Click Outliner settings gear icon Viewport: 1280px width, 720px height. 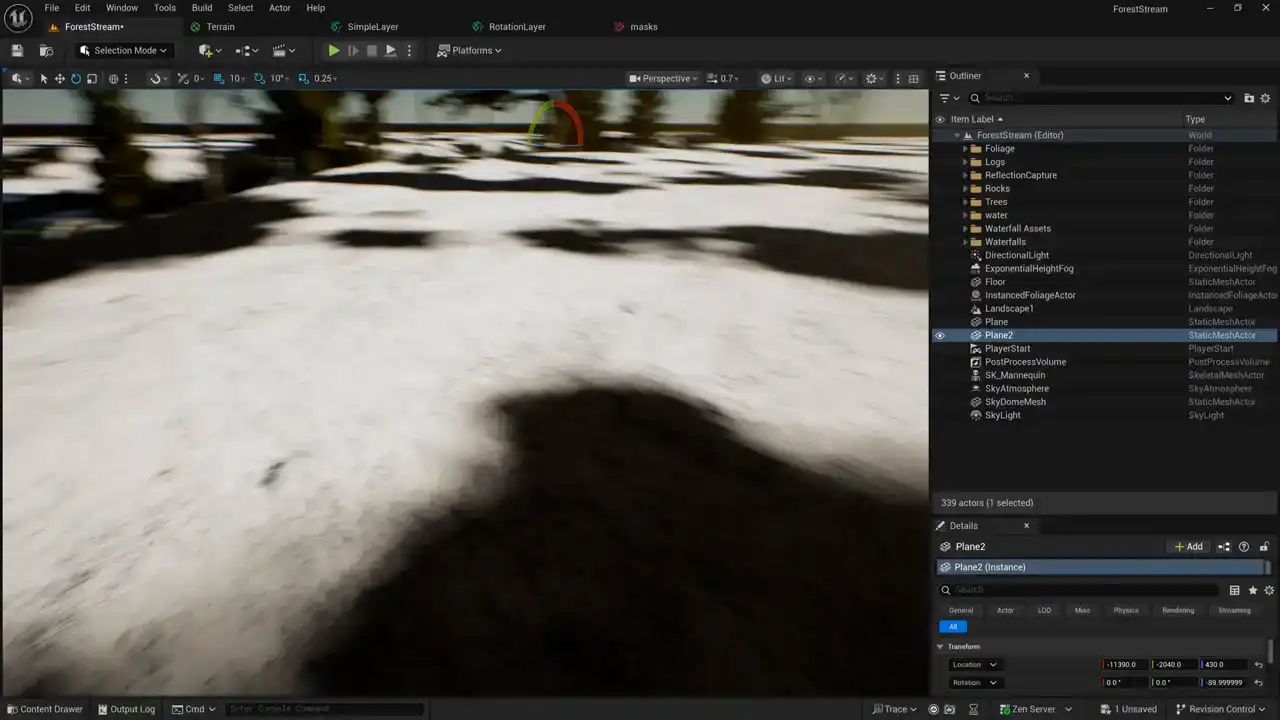[x=1265, y=98]
